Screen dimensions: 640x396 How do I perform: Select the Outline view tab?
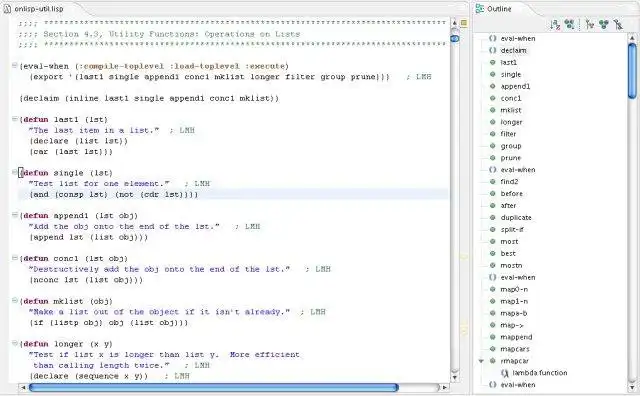pyautogui.click(x=494, y=9)
